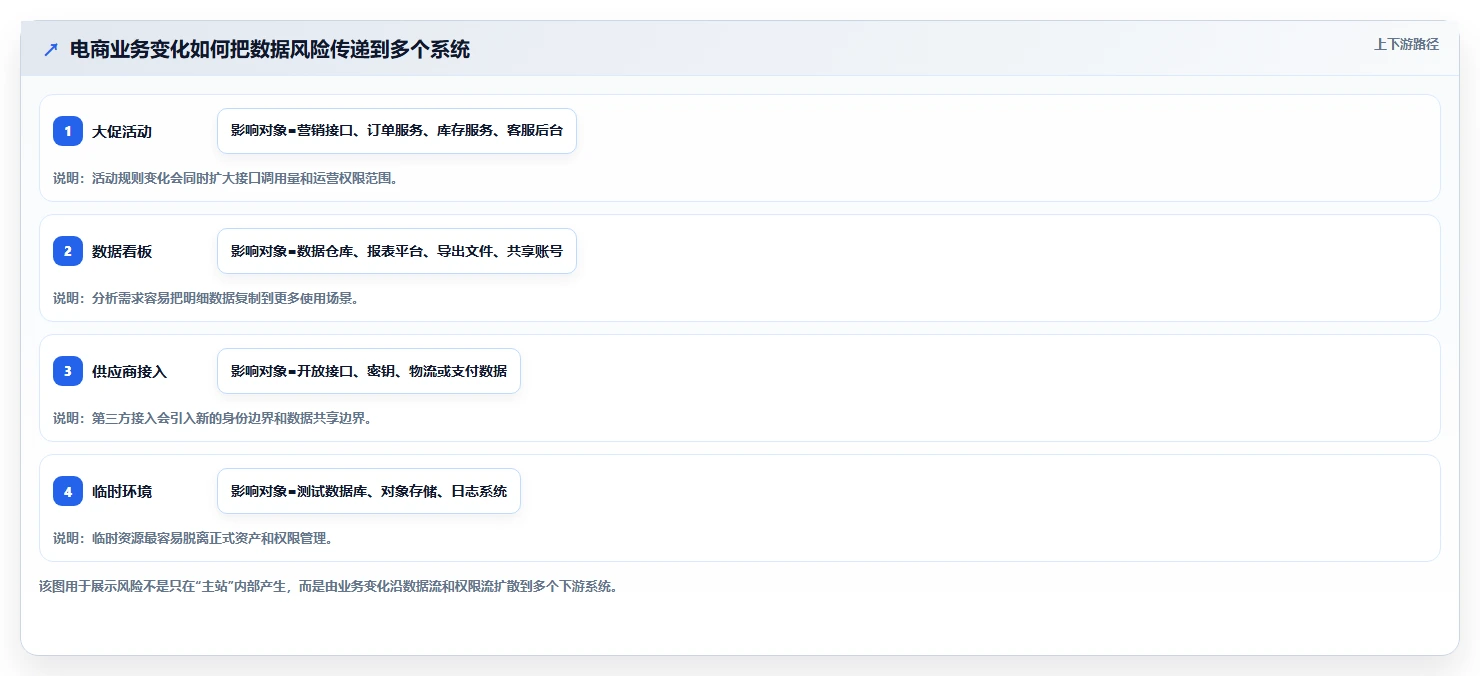1480x676 pixels.
Task: Click the footer caption starting 该图用于展示风险
Action: click(328, 586)
